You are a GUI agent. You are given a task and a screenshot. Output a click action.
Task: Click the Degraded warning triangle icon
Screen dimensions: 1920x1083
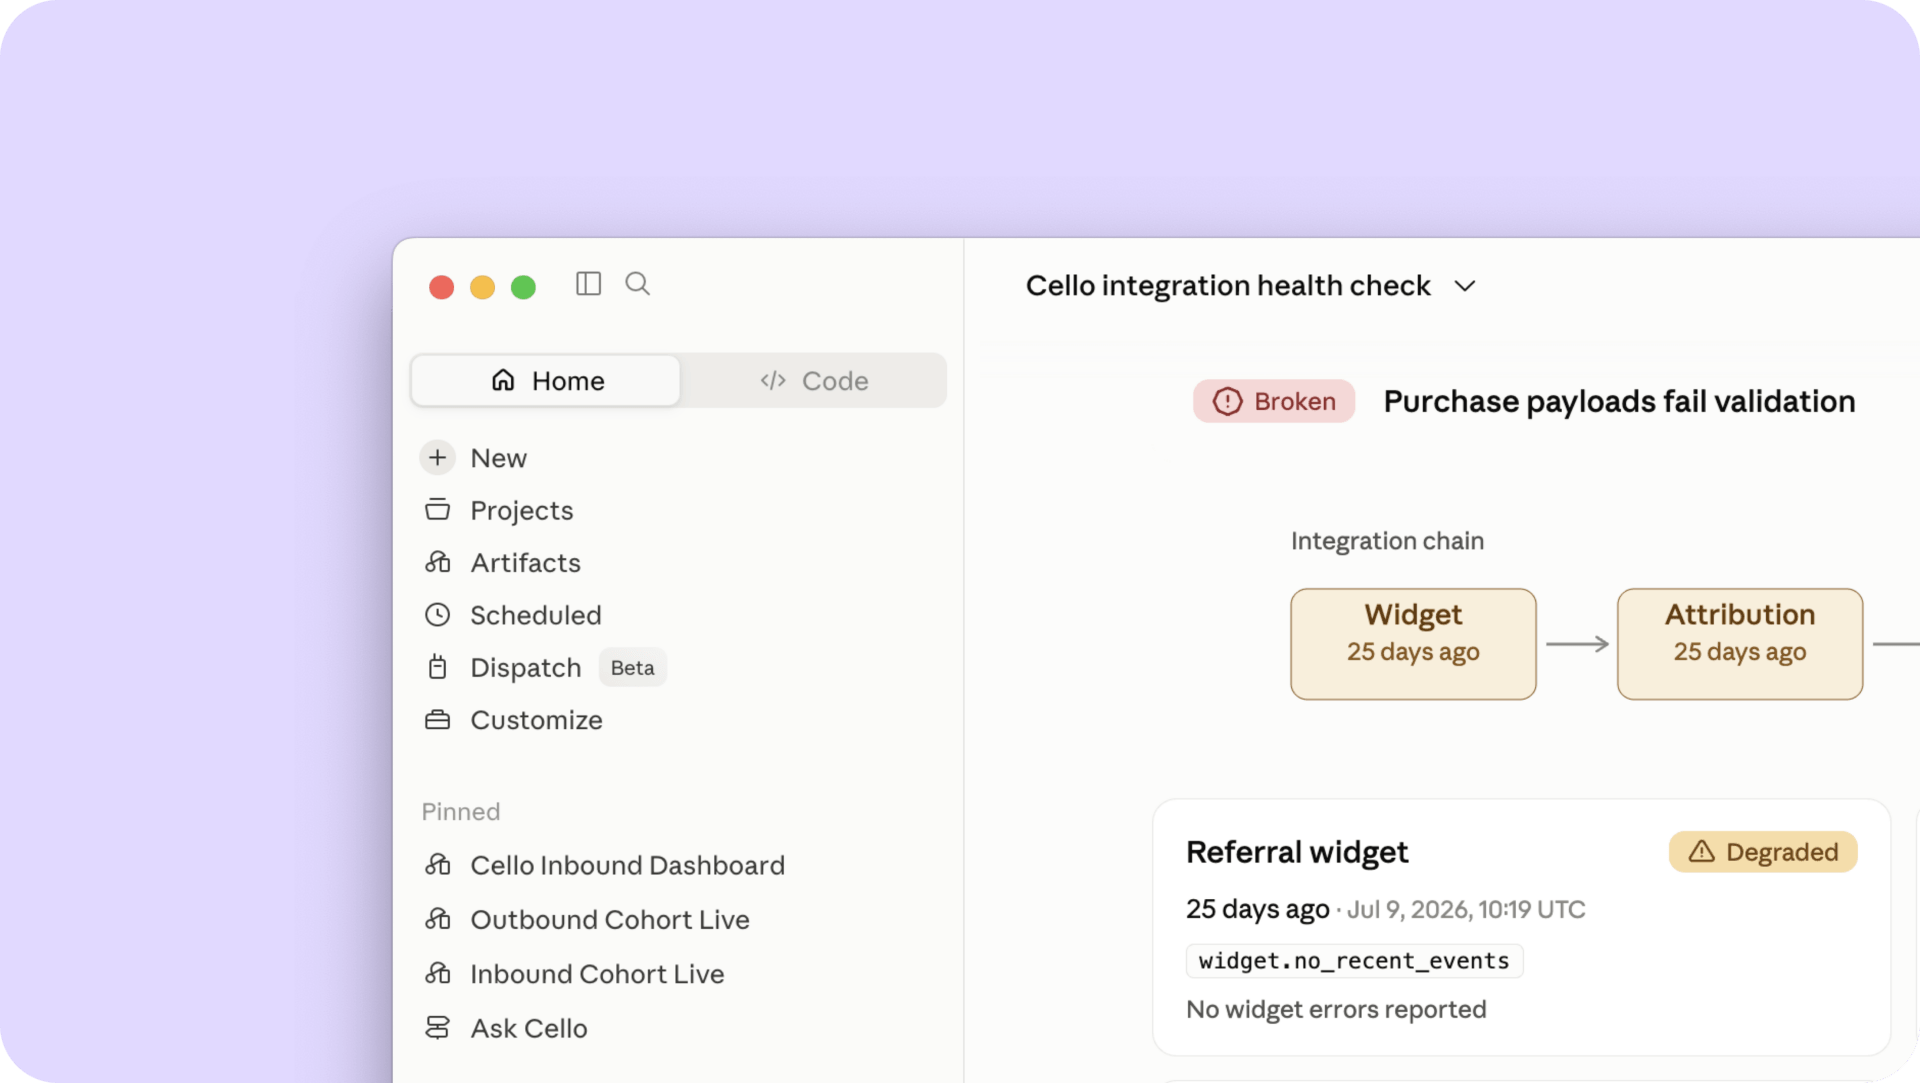coord(1701,852)
